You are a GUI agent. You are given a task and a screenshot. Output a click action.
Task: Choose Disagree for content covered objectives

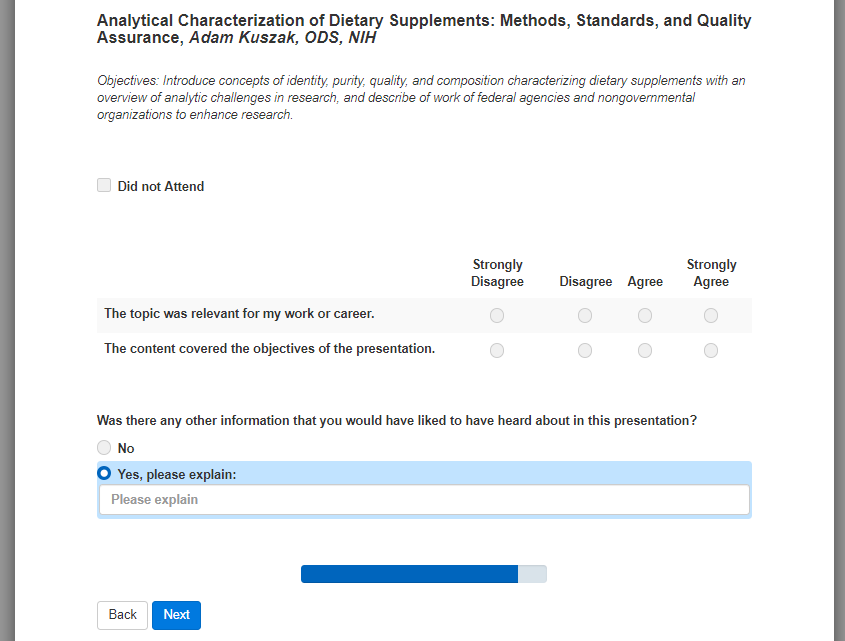pos(585,351)
